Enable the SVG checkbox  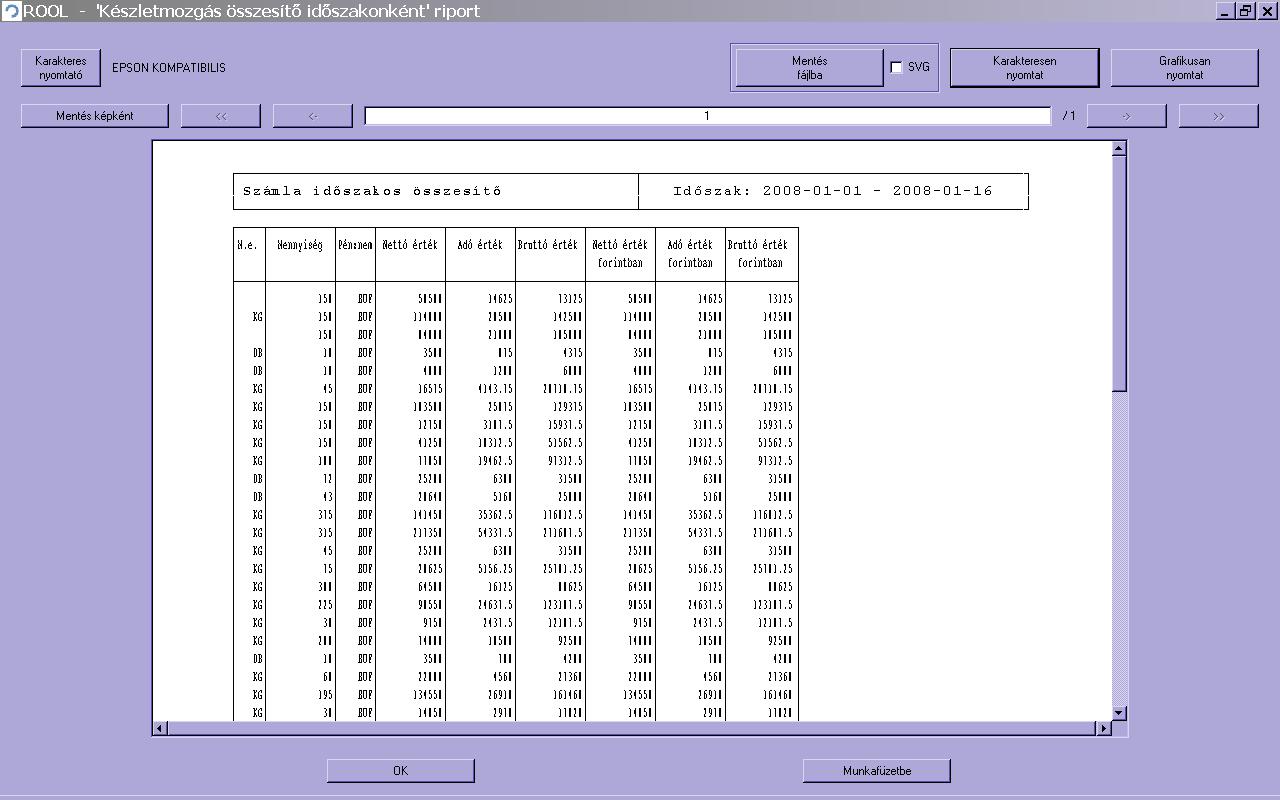tap(896, 68)
